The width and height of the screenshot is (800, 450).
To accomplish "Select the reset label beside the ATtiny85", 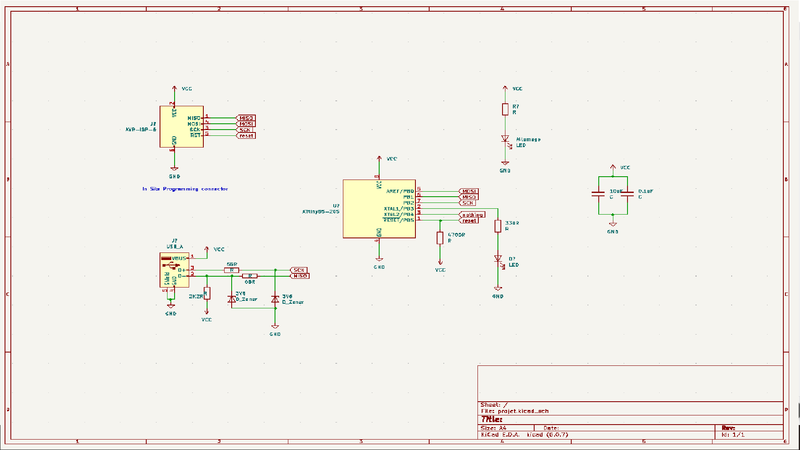I will (472, 221).
